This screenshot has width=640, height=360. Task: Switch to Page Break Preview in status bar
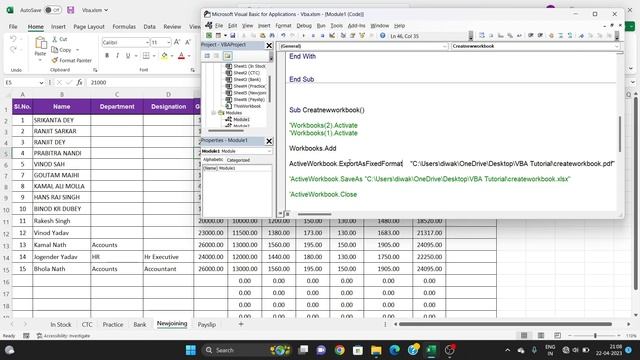(558, 336)
